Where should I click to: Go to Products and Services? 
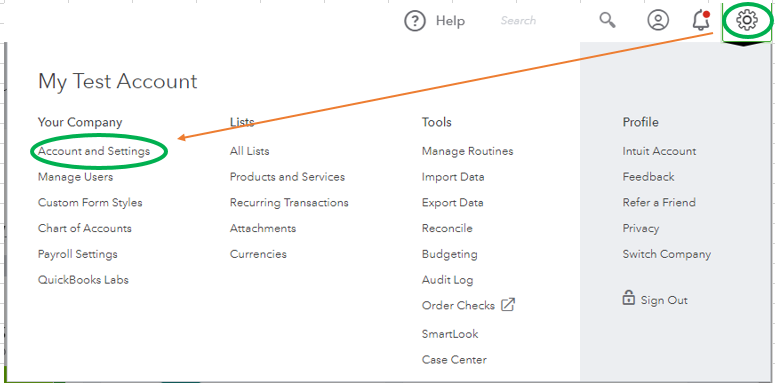coord(287,177)
